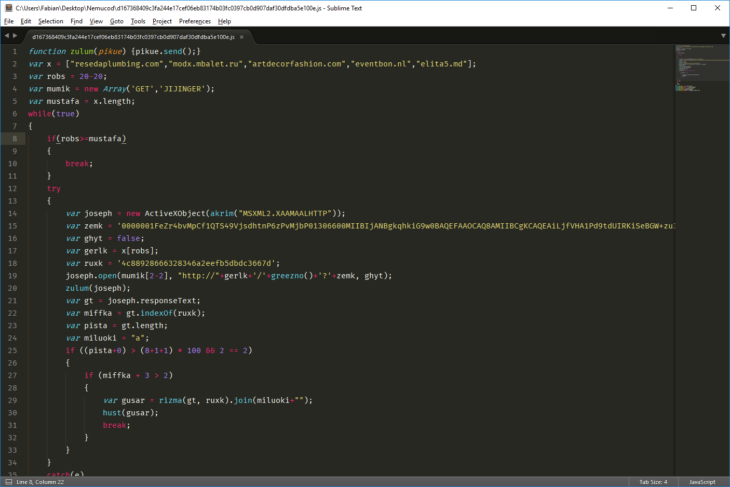
Task: Select the open .js file tab
Action: point(133,37)
